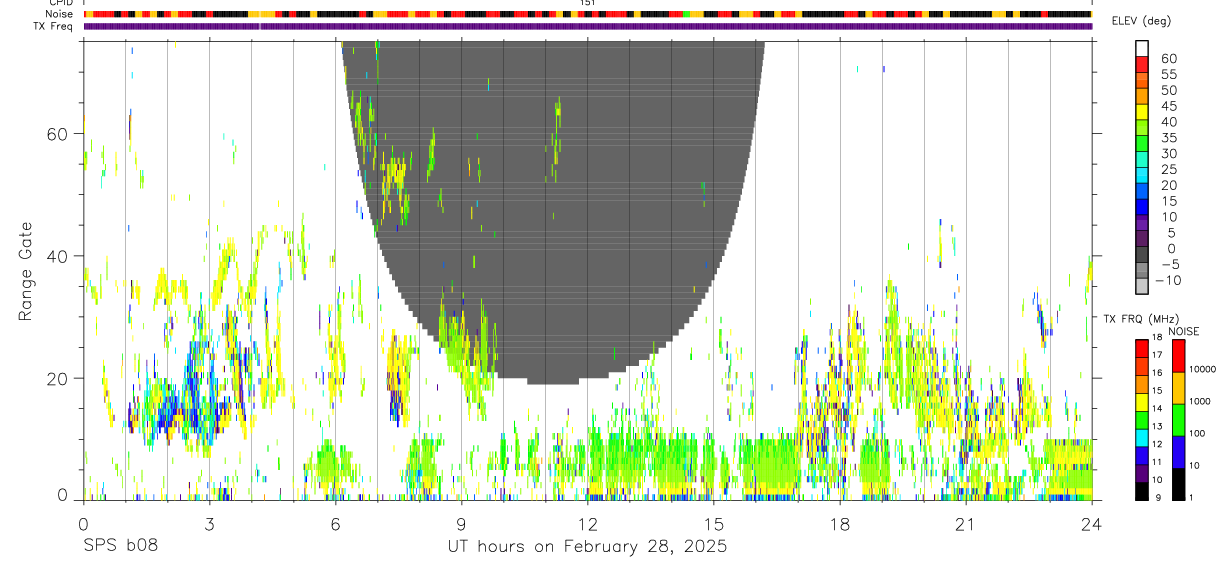Click the Range Gate axis label '40'
This screenshot has width=1228, height=567.
(57, 256)
